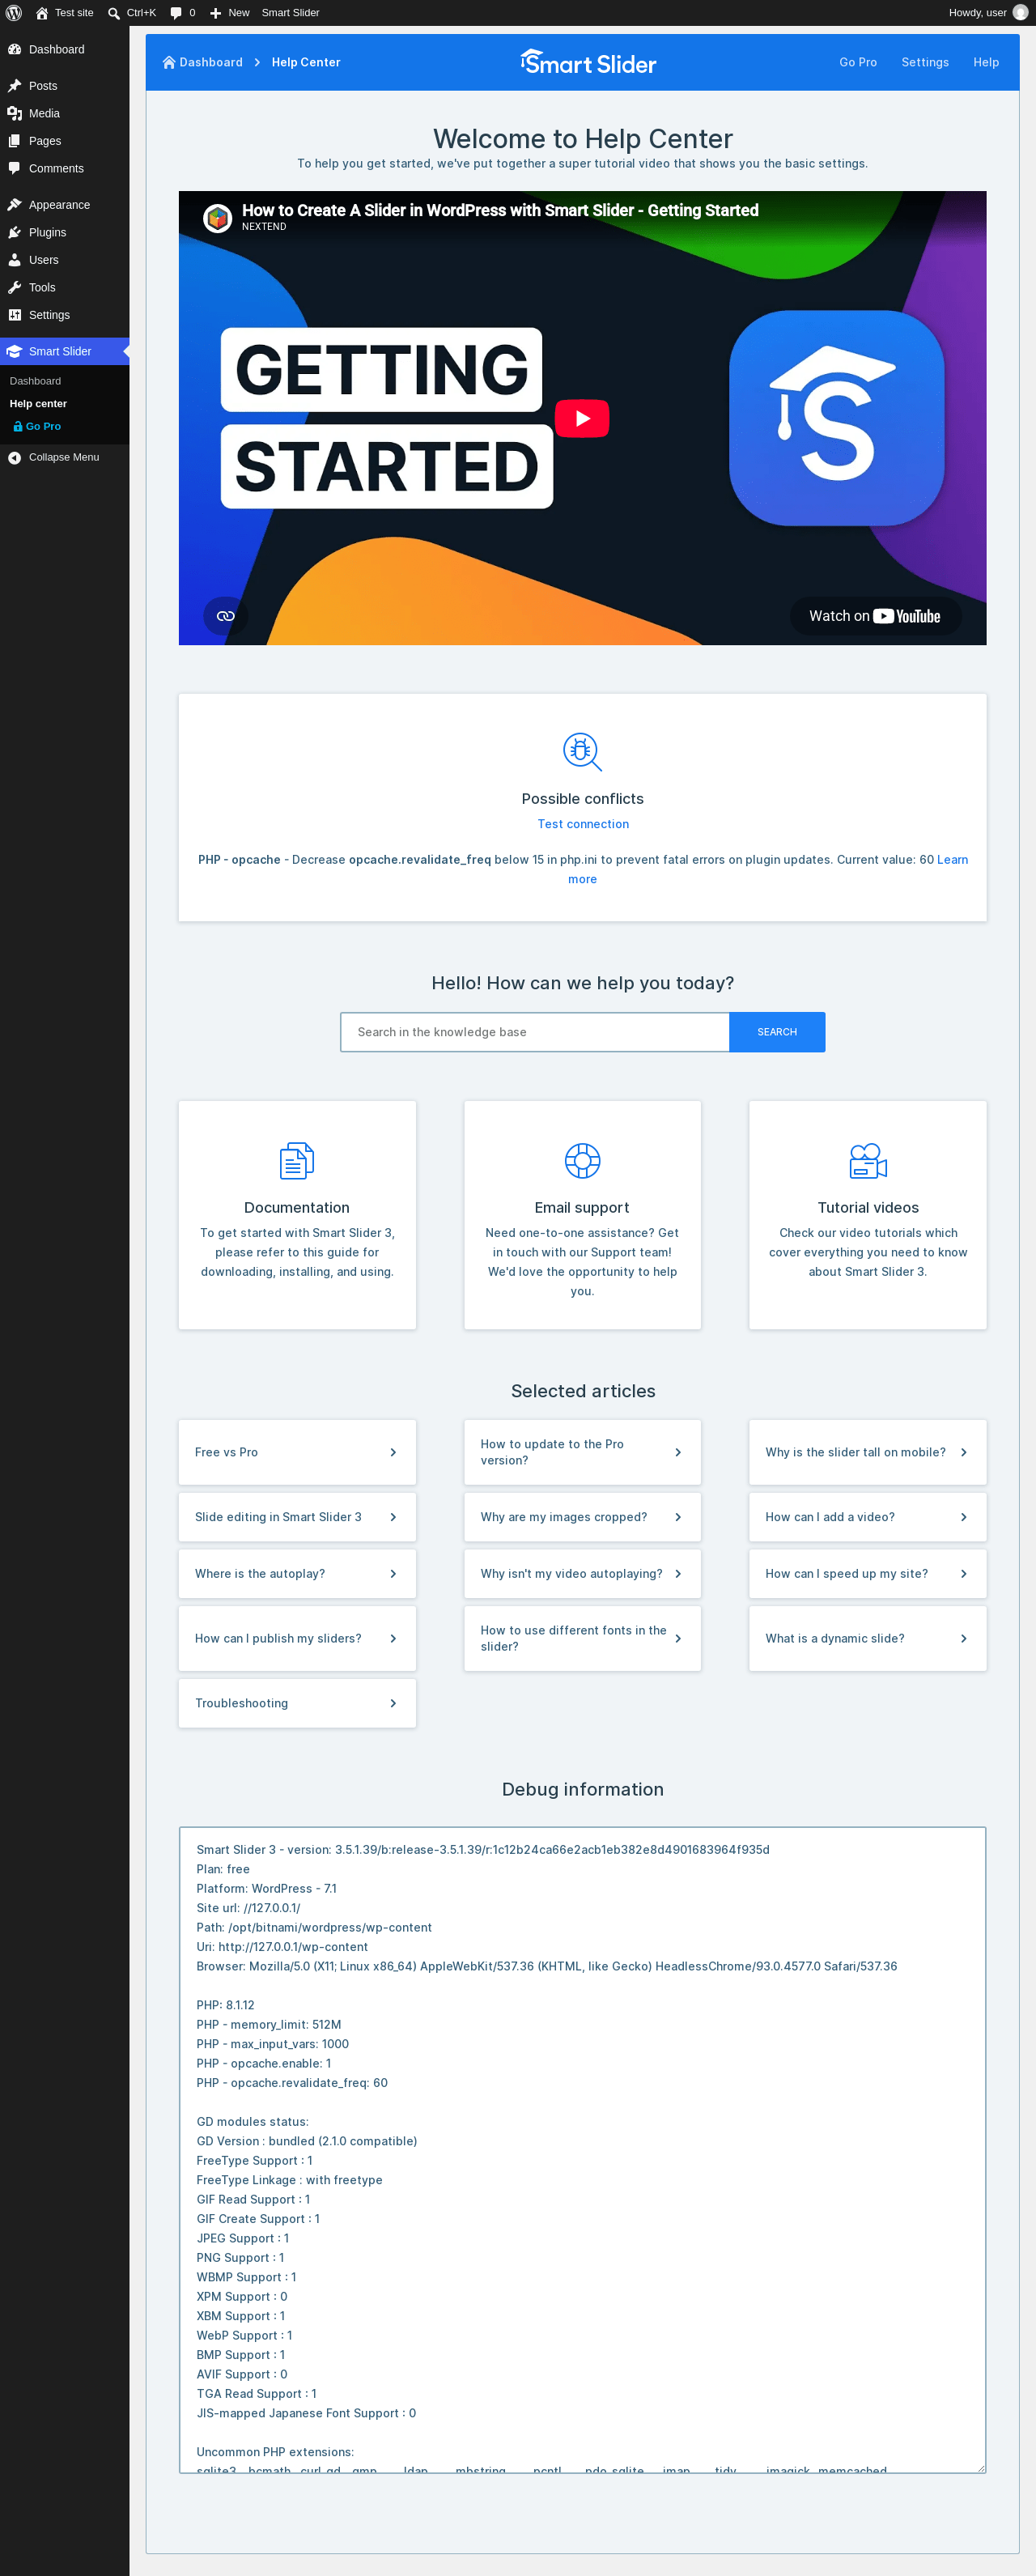Open What is a dynamic slide article

(868, 1638)
